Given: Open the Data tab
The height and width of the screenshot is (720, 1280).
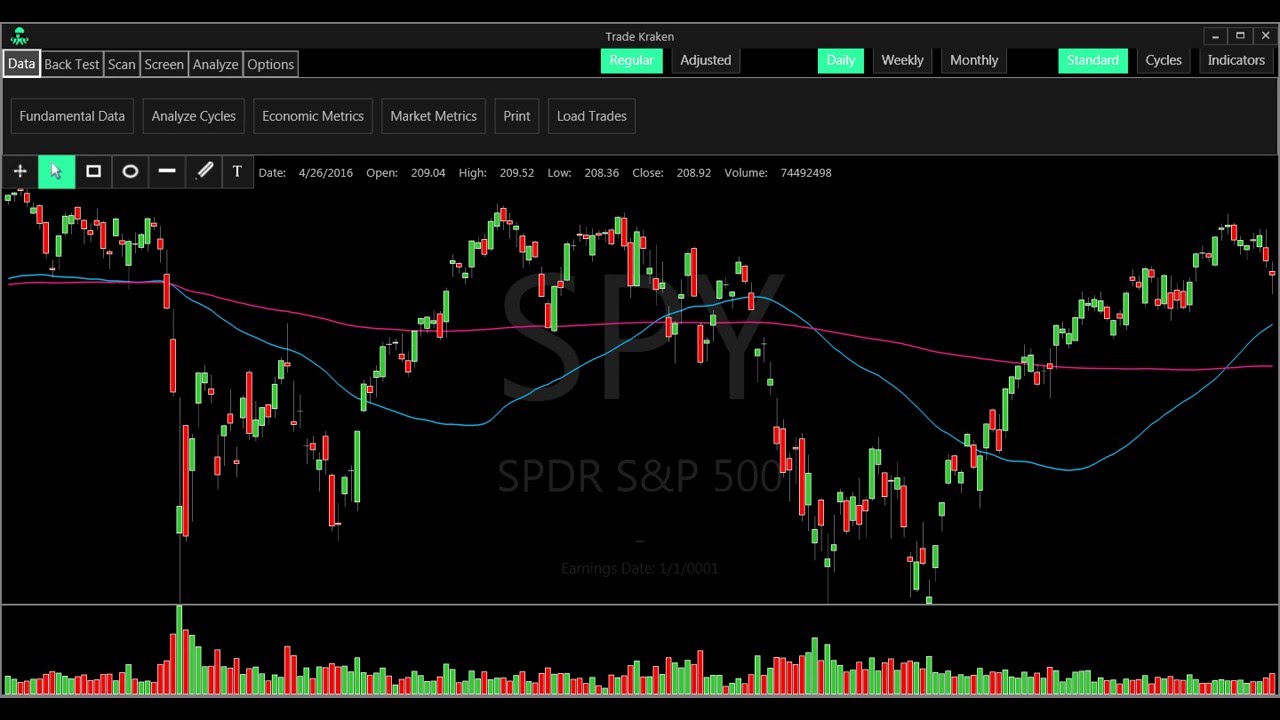Looking at the screenshot, I should click(21, 64).
